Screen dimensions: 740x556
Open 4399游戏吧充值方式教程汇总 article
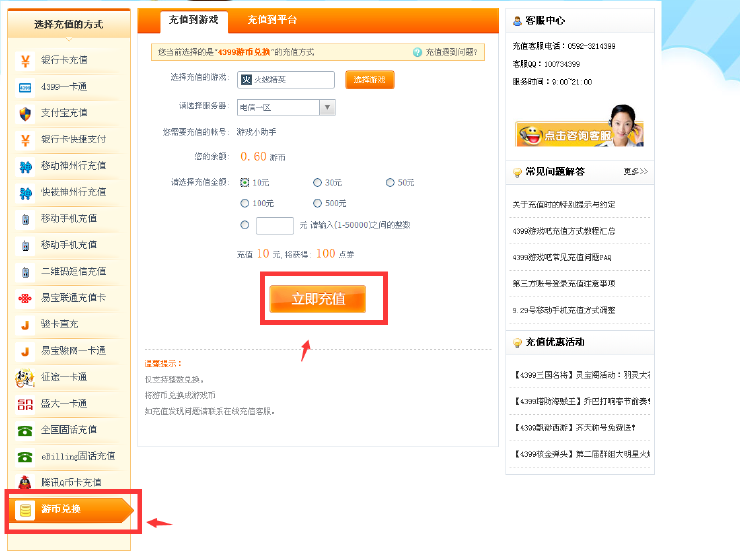[x=564, y=231]
